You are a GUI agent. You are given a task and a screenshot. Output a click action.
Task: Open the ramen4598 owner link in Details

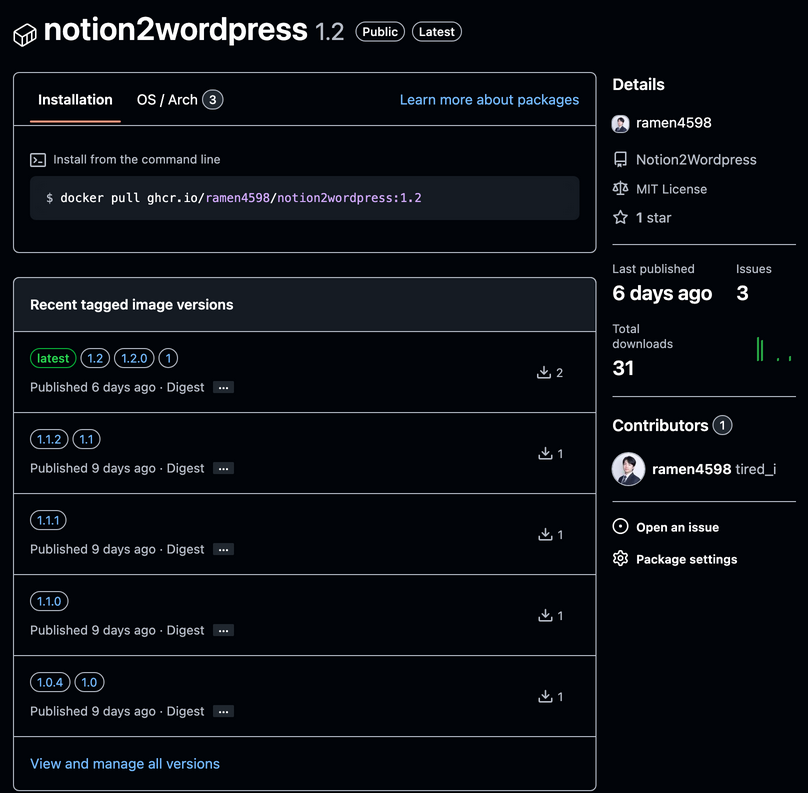pyautogui.click(x=674, y=123)
